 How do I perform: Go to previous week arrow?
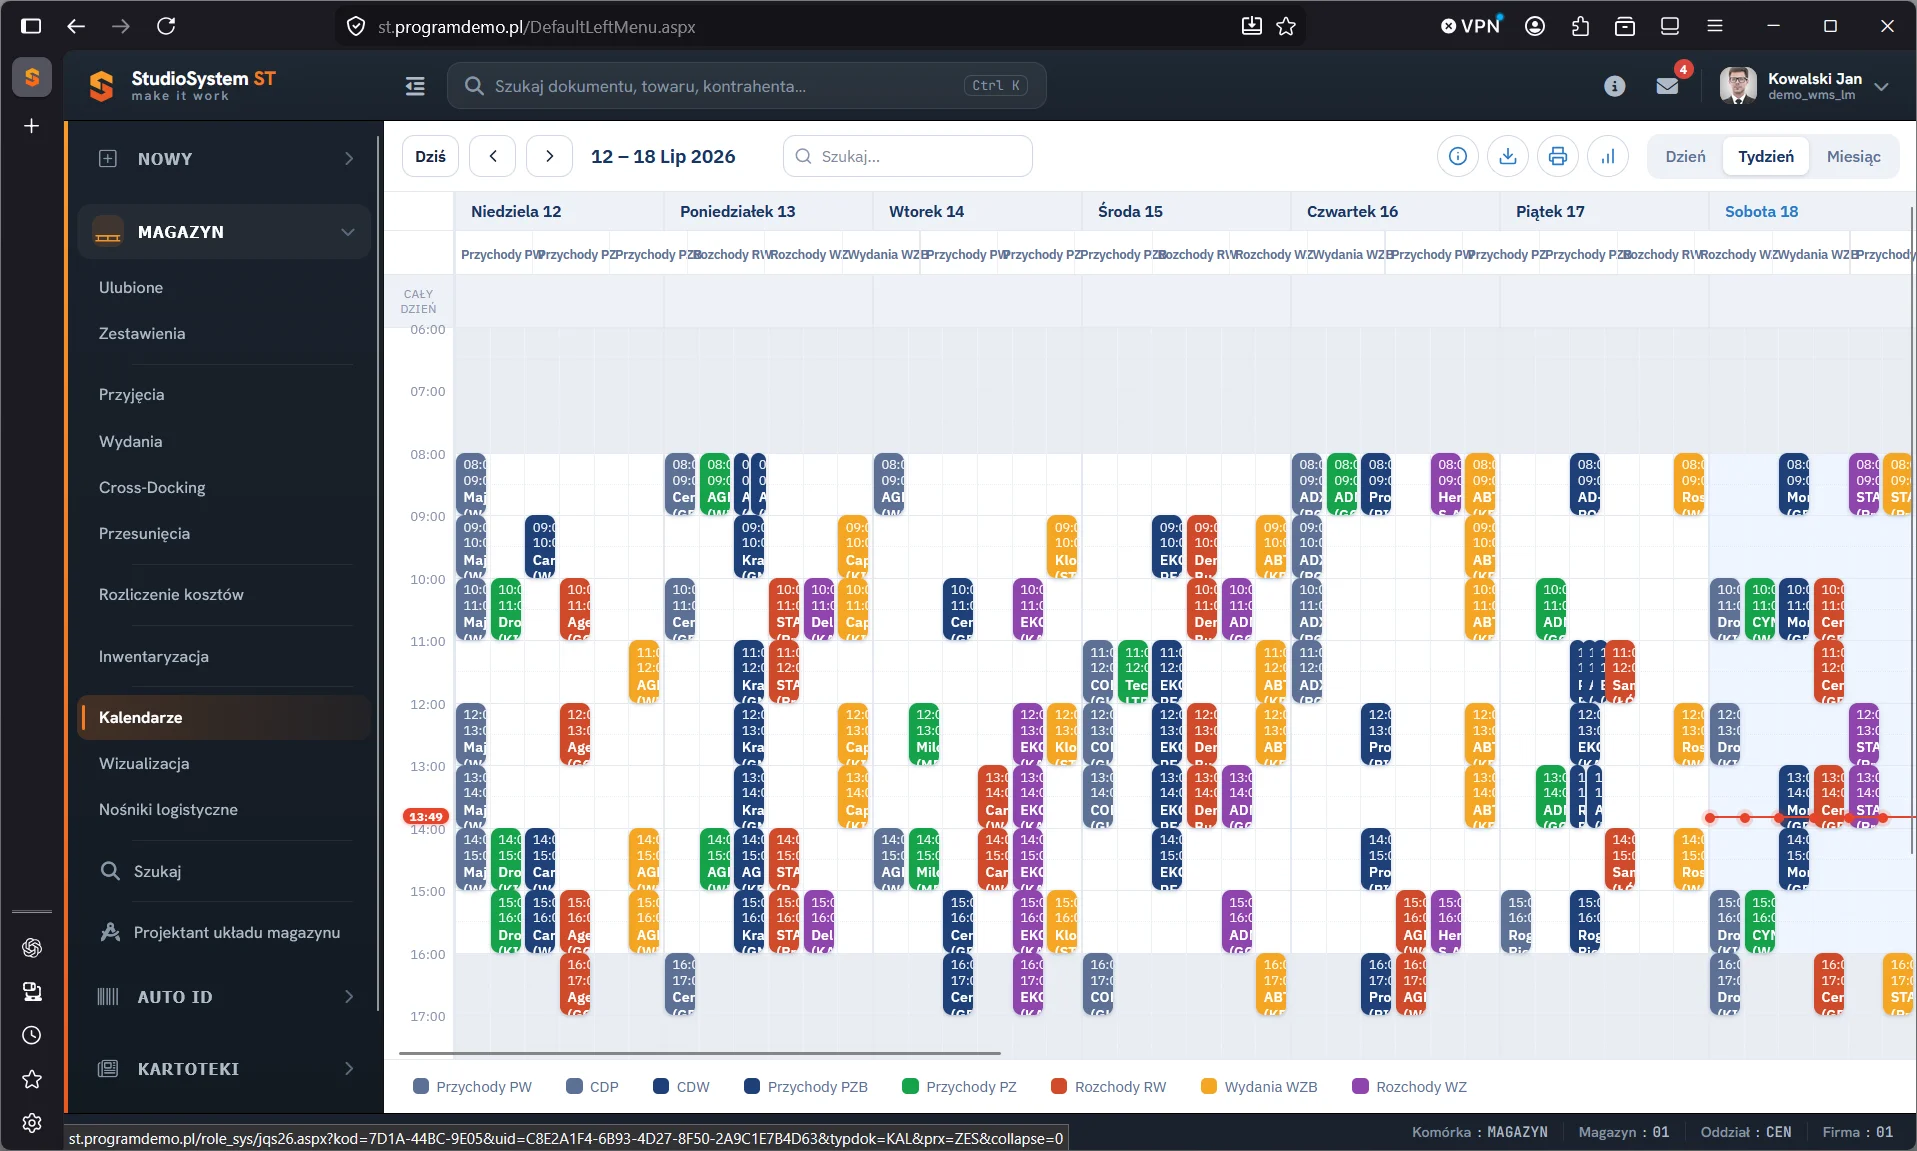[493, 156]
